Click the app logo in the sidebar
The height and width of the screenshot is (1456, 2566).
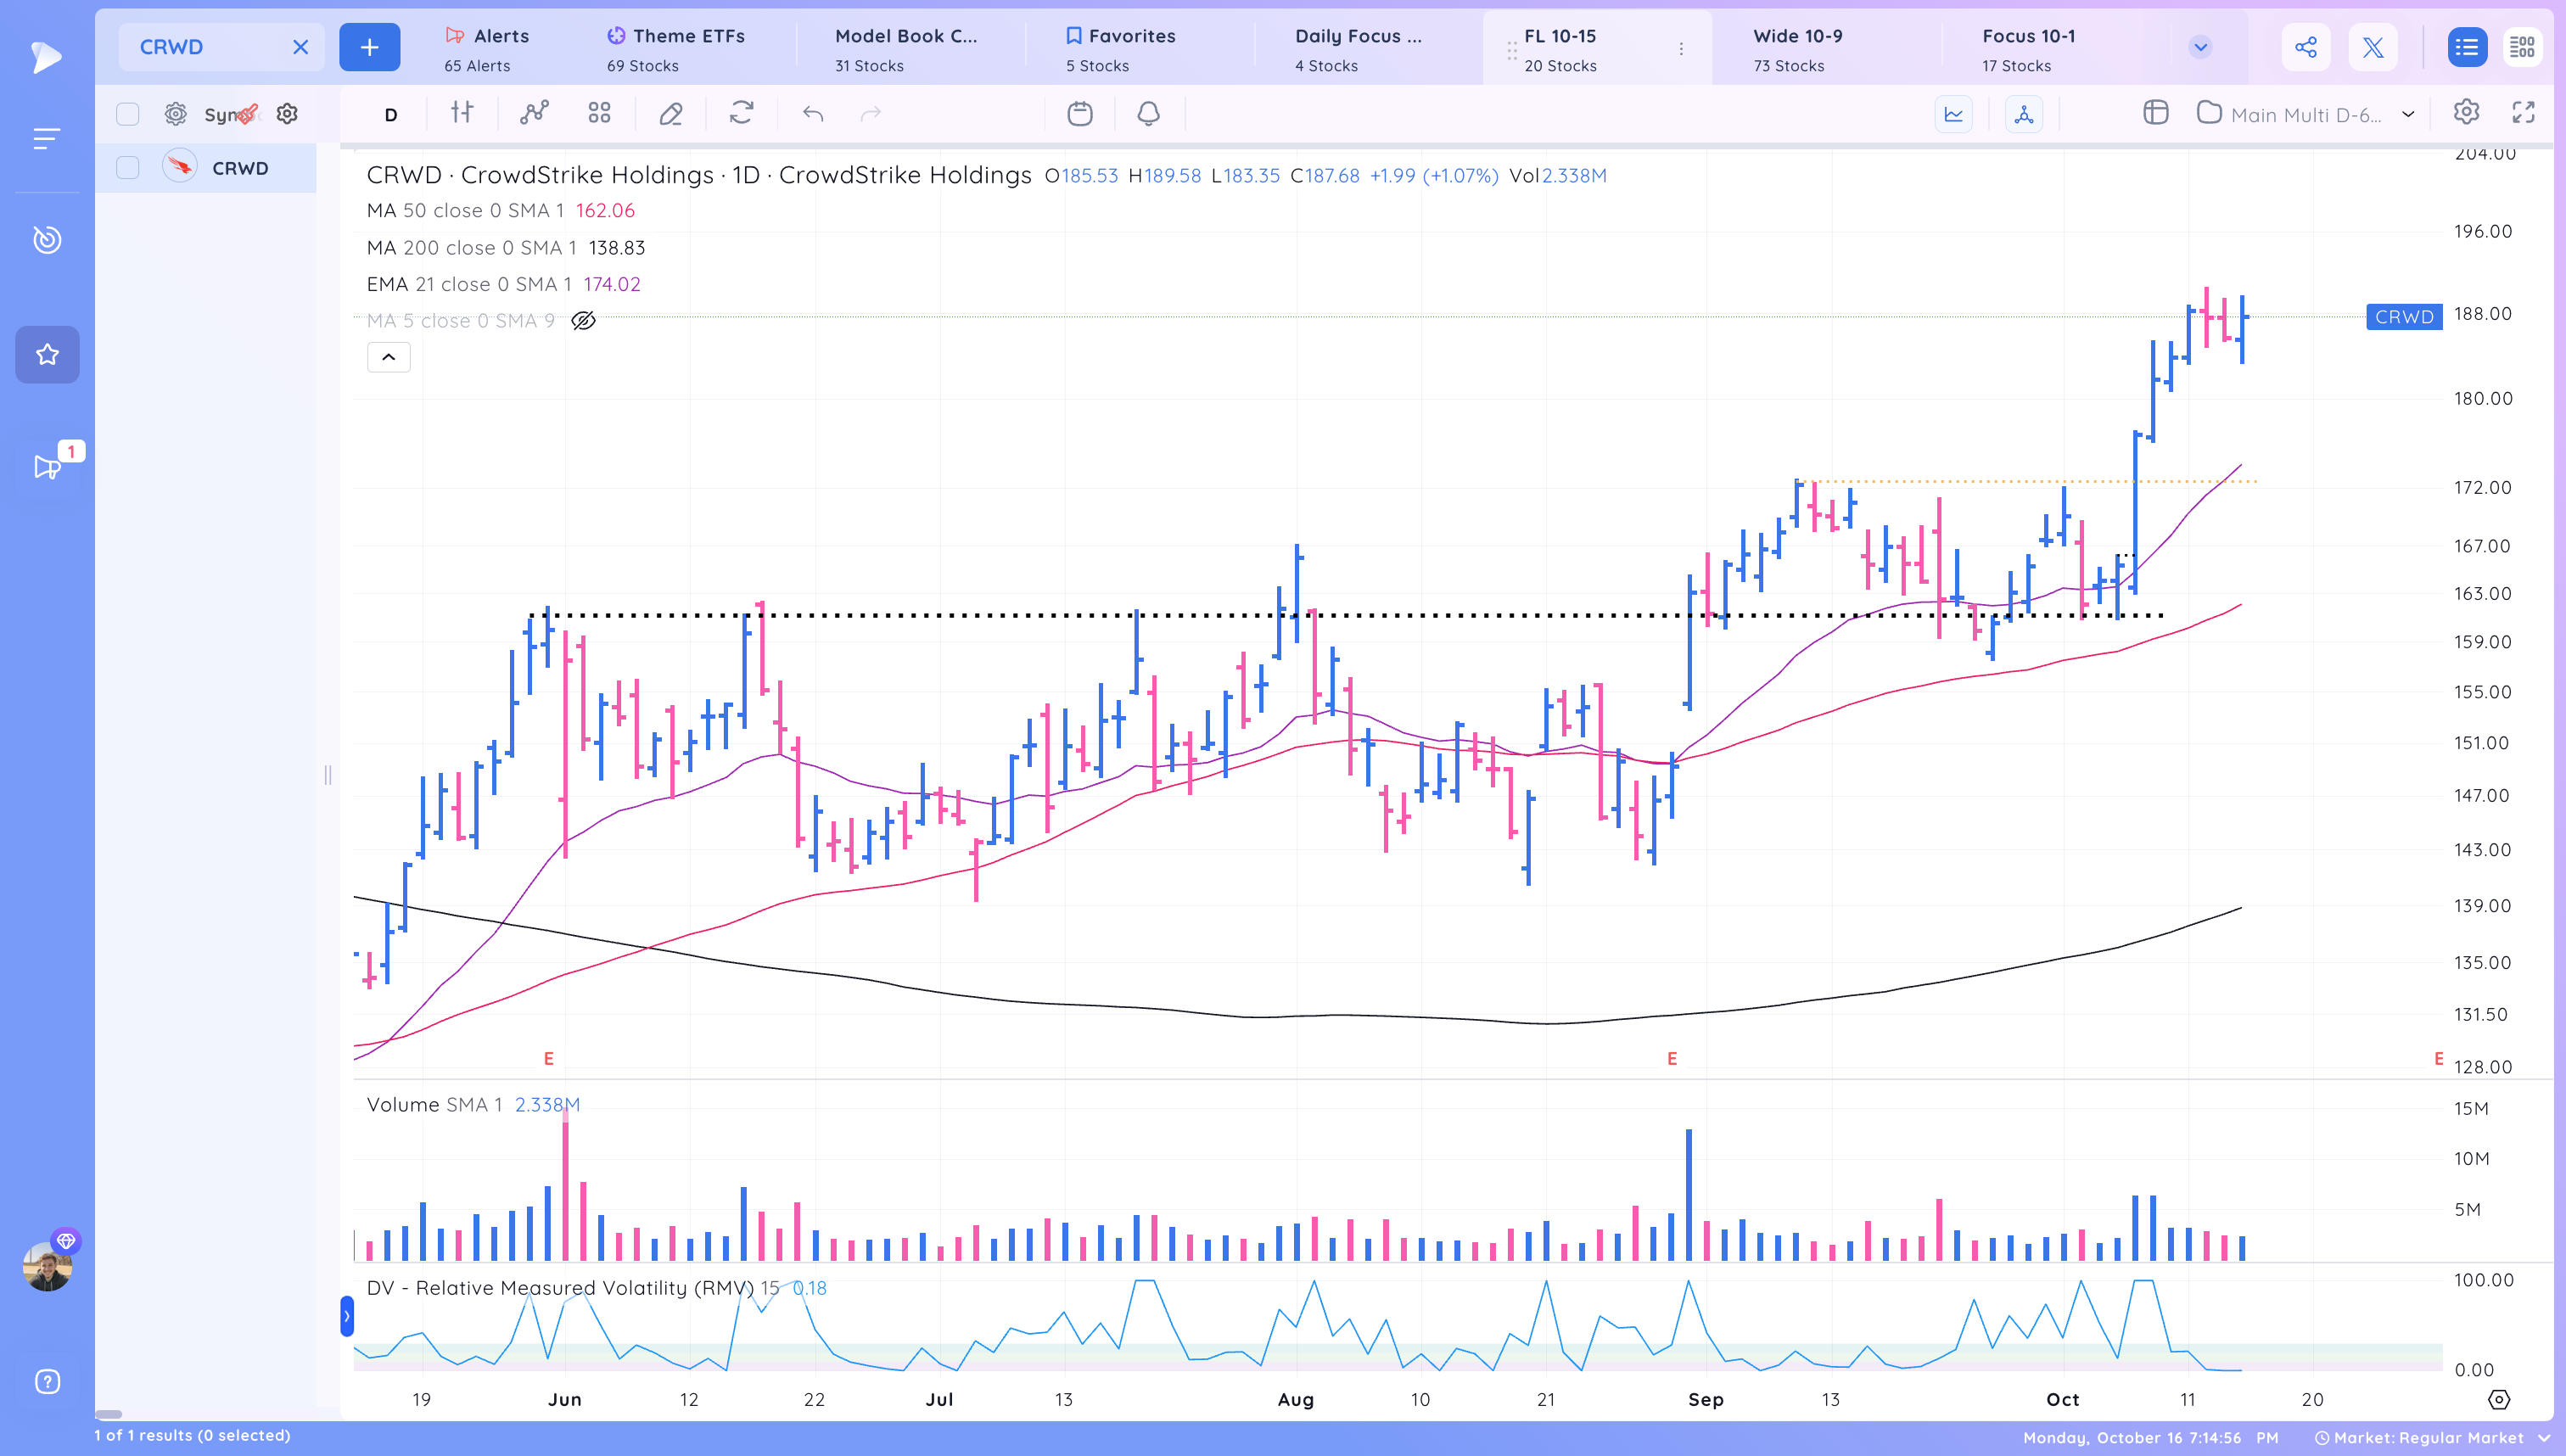point(46,57)
